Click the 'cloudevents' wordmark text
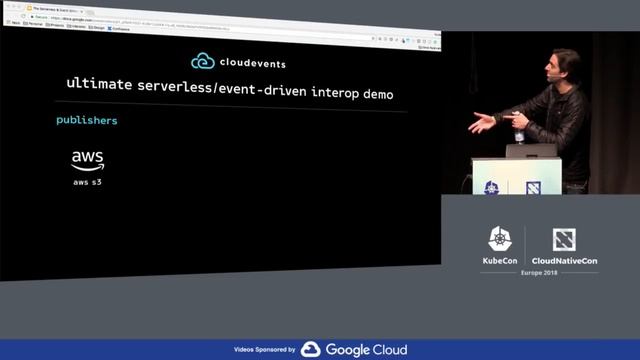This screenshot has width=640, height=360. pos(253,63)
